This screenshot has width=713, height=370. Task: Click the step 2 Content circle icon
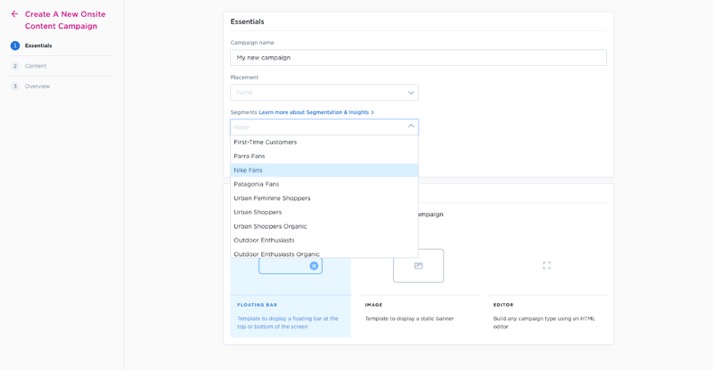(x=15, y=66)
